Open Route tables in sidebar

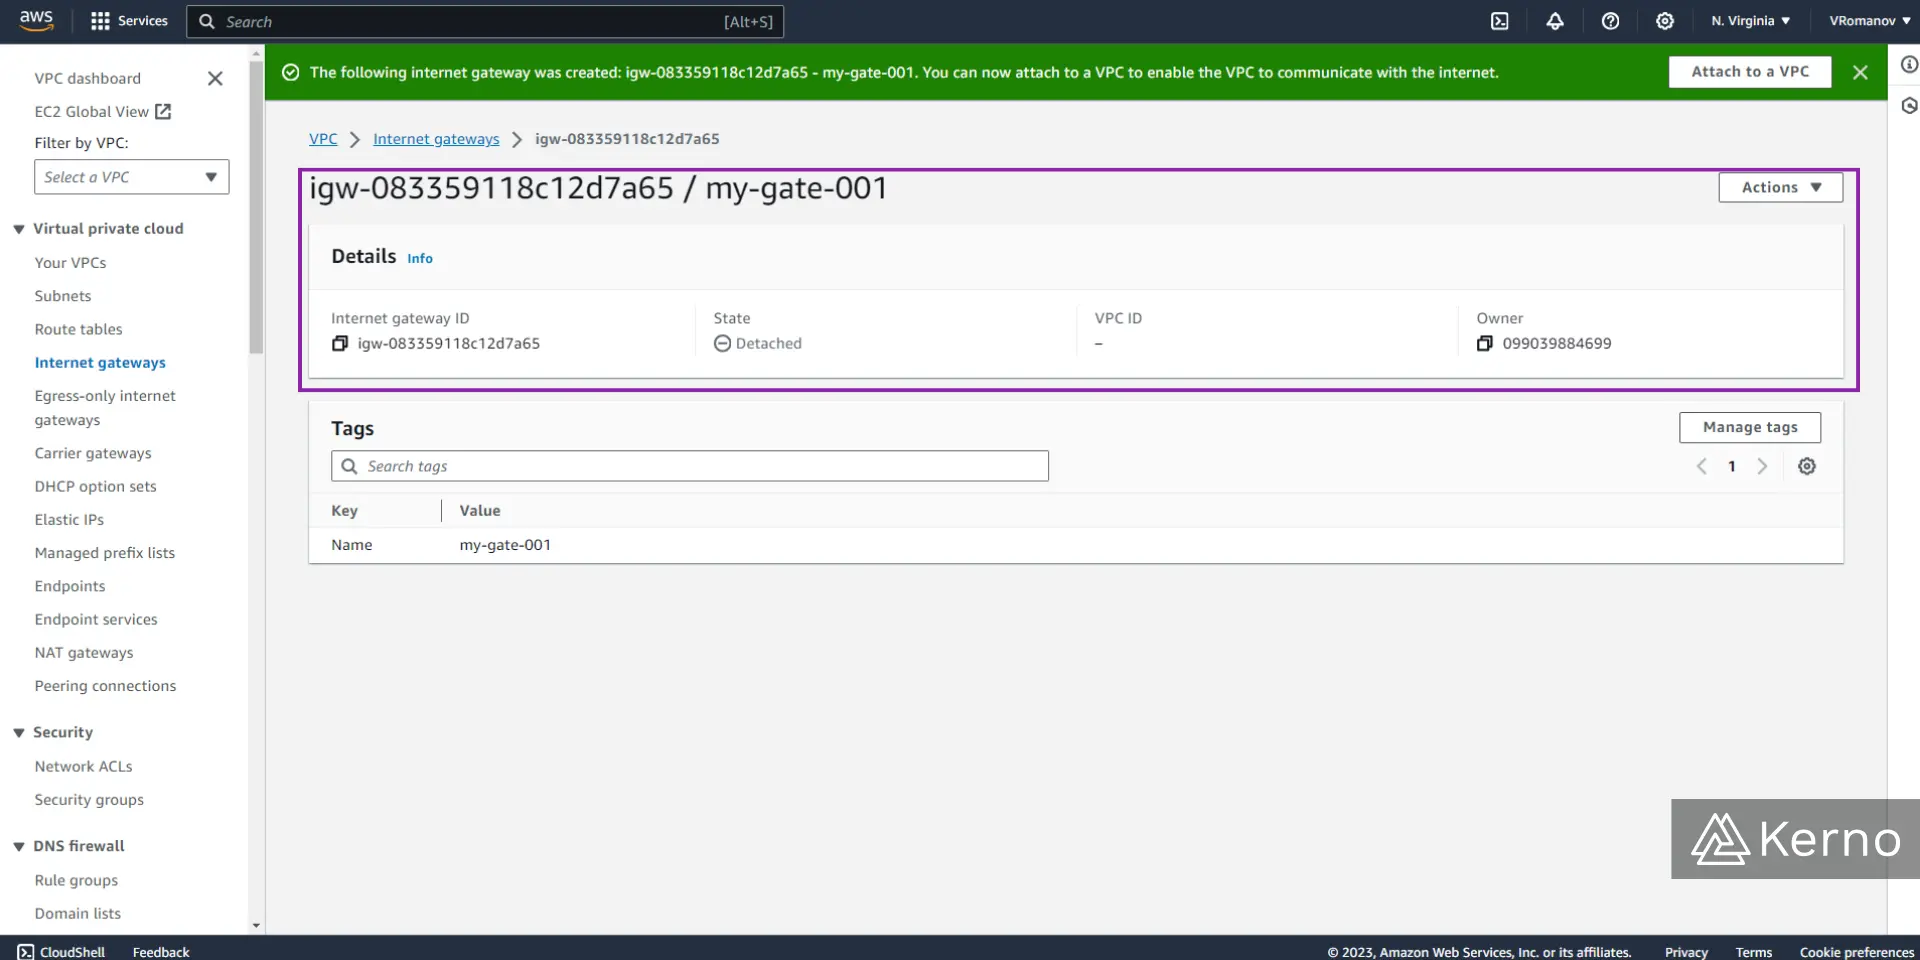[78, 329]
